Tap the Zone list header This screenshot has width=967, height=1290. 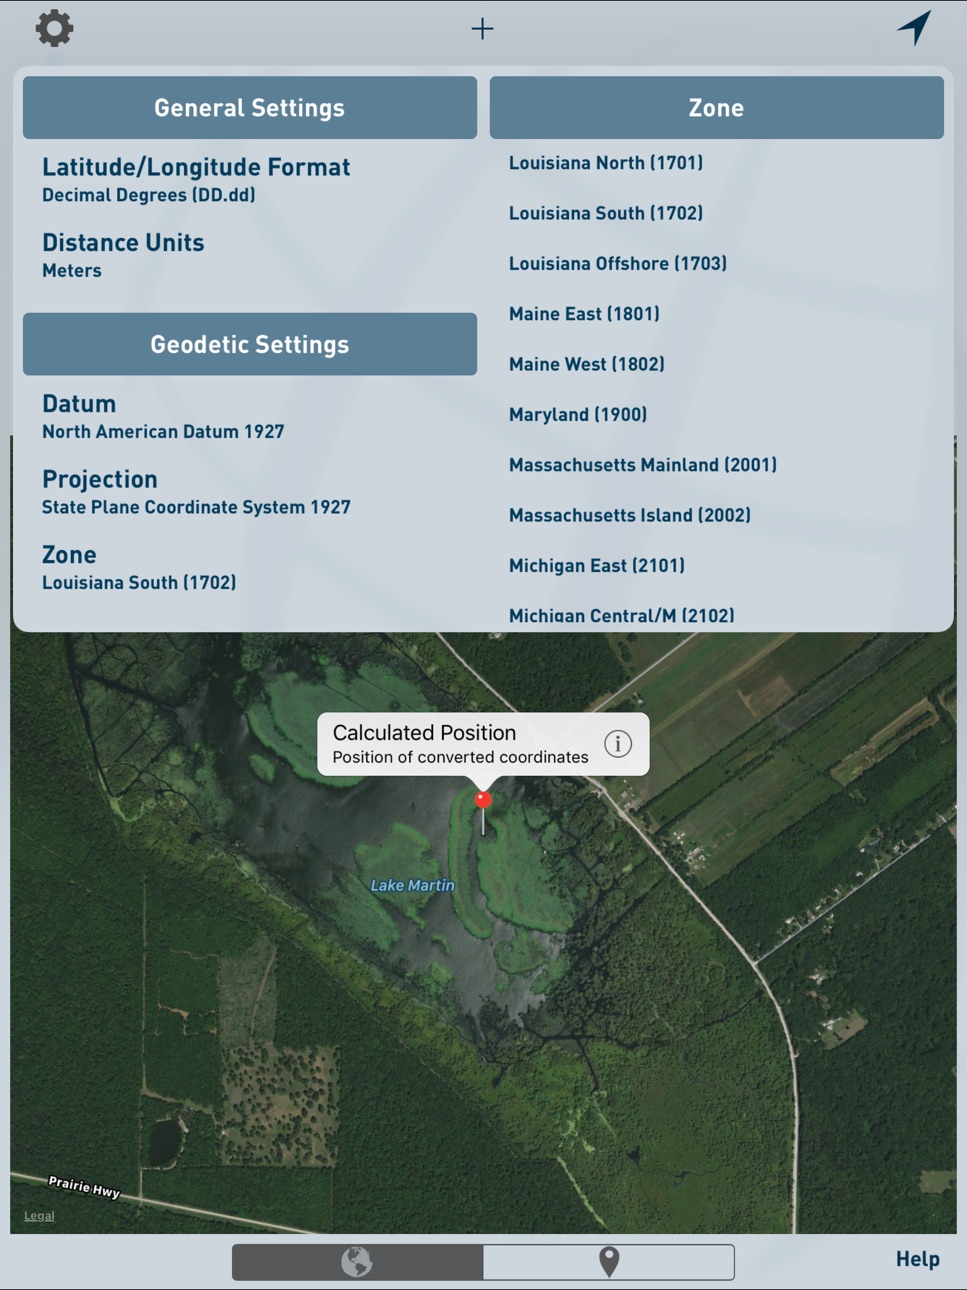point(716,108)
